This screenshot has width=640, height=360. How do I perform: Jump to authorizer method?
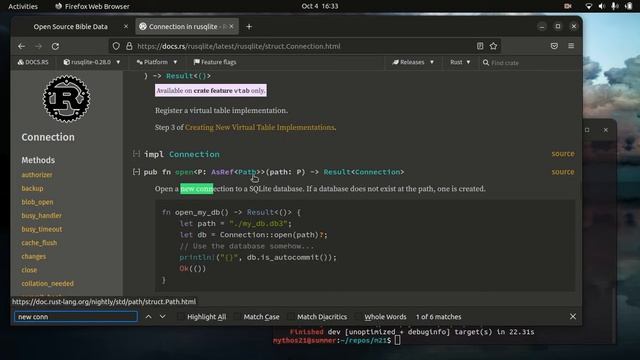pyautogui.click(x=37, y=175)
